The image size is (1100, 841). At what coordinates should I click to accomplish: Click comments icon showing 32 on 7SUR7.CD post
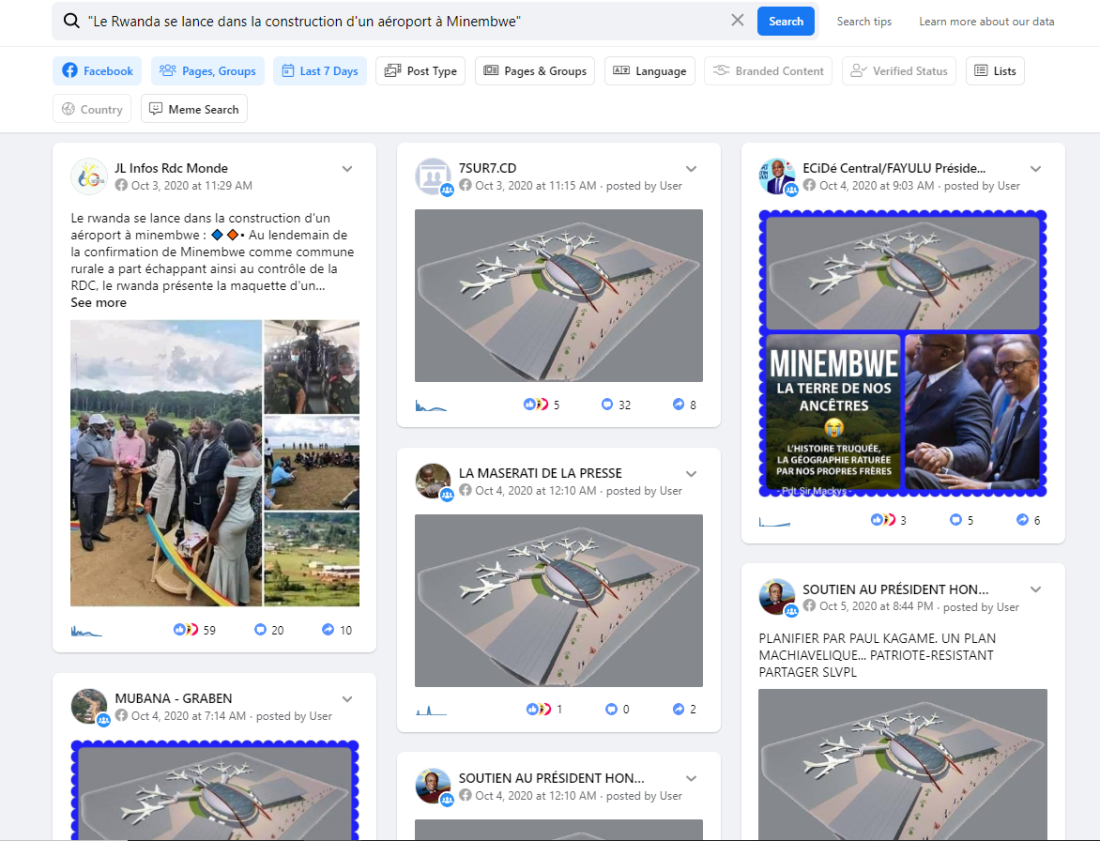[608, 405]
